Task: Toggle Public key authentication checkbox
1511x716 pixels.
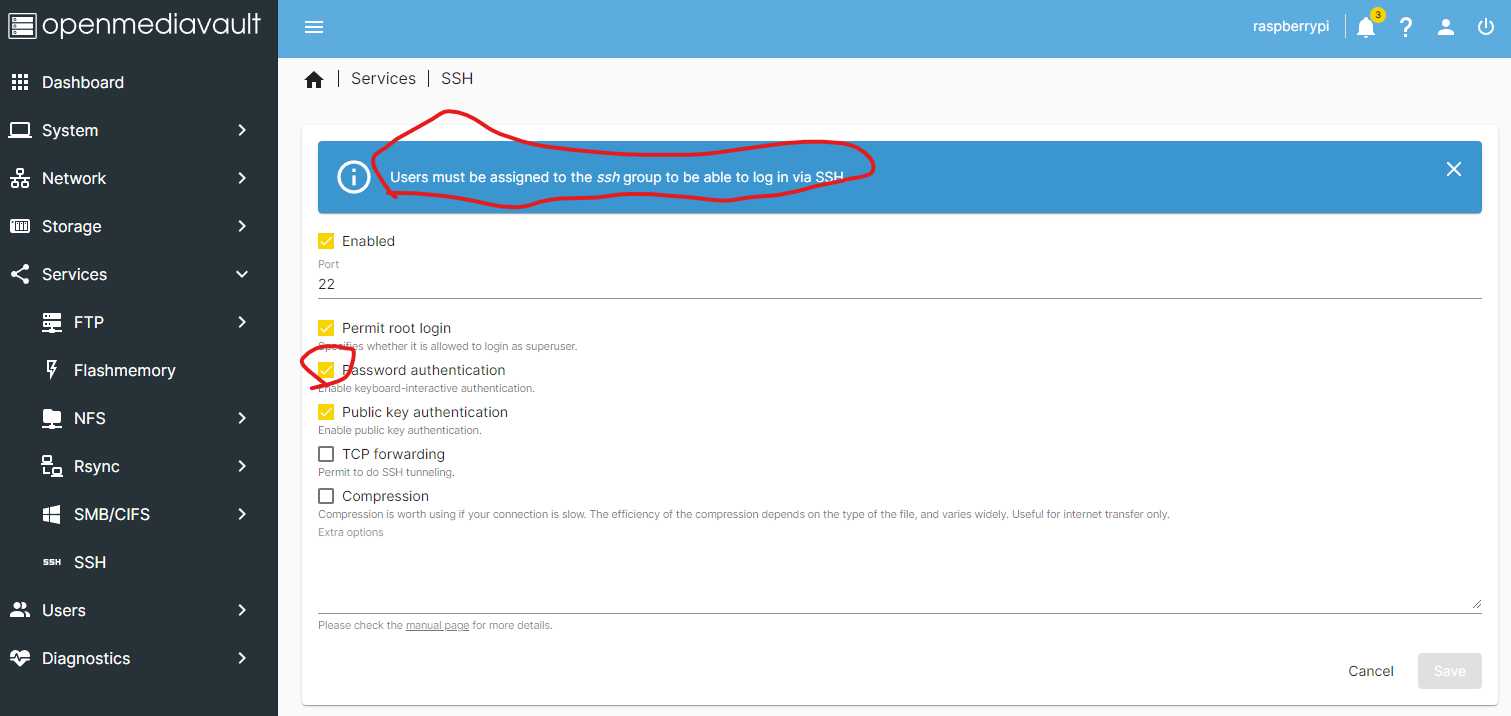Action: [x=326, y=412]
